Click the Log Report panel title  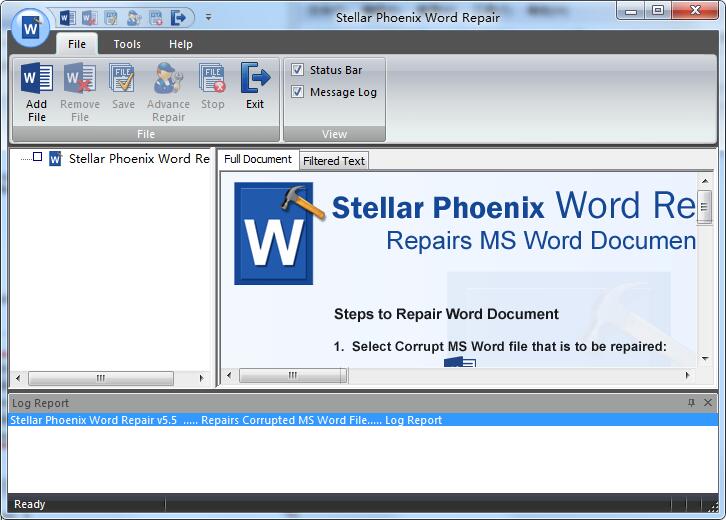[x=40, y=403]
